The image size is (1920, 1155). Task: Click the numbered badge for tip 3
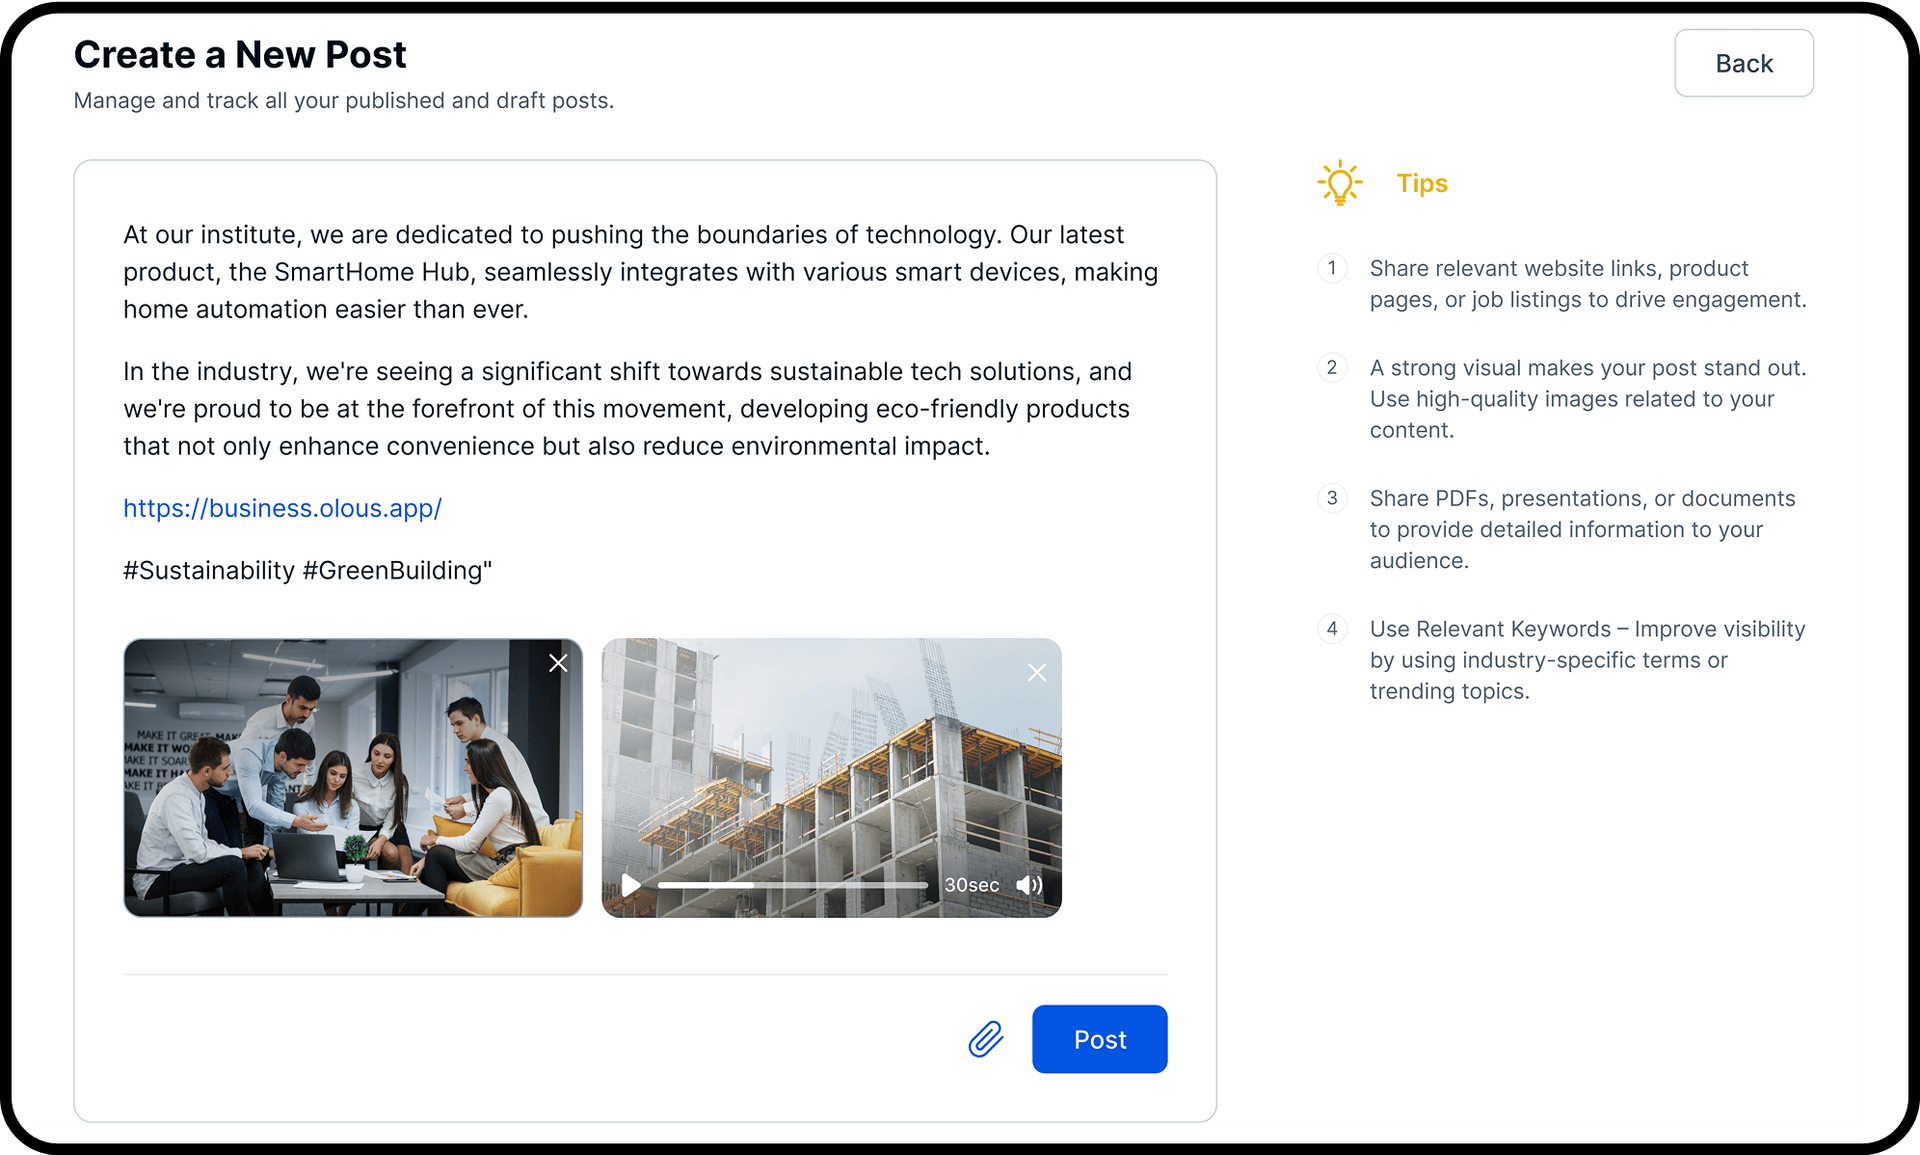coord(1332,498)
